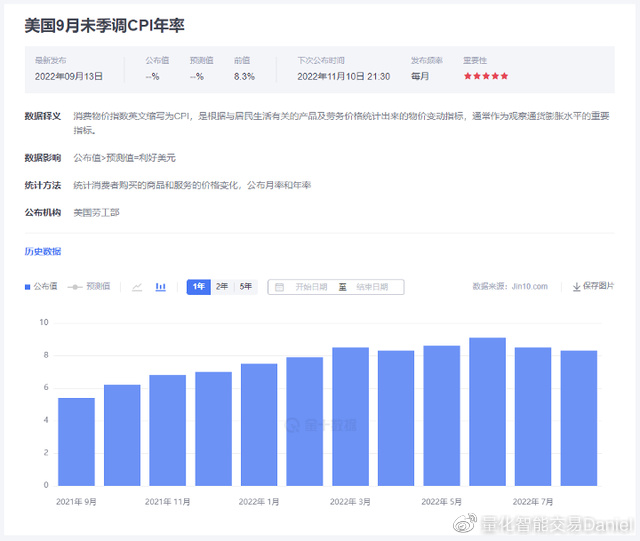The height and width of the screenshot is (541, 640).
Task: Click the Weibo logo icon
Action: click(465, 523)
